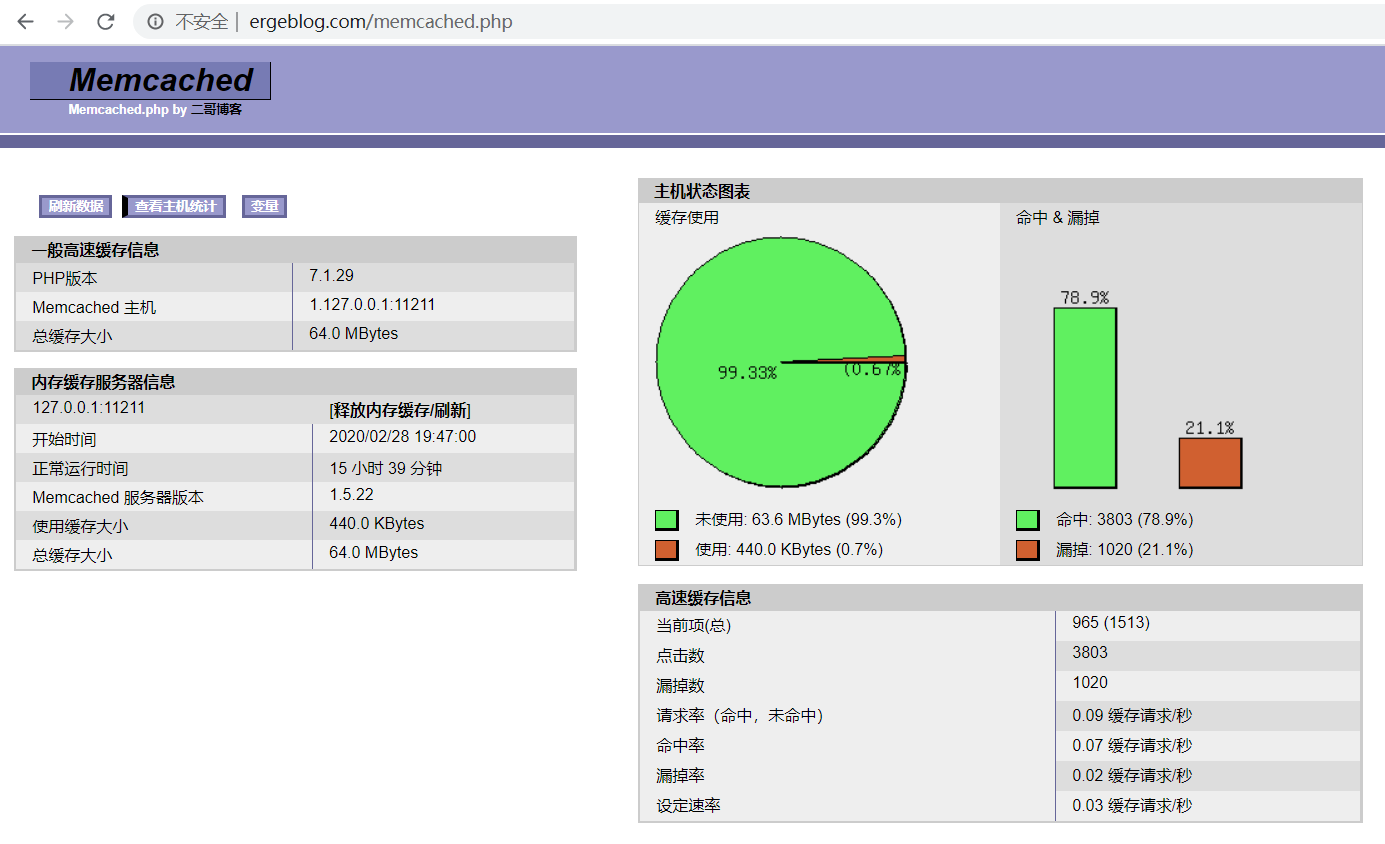Select uptime value 15 小时 39 分钟
The image size is (1385, 844).
385,468
